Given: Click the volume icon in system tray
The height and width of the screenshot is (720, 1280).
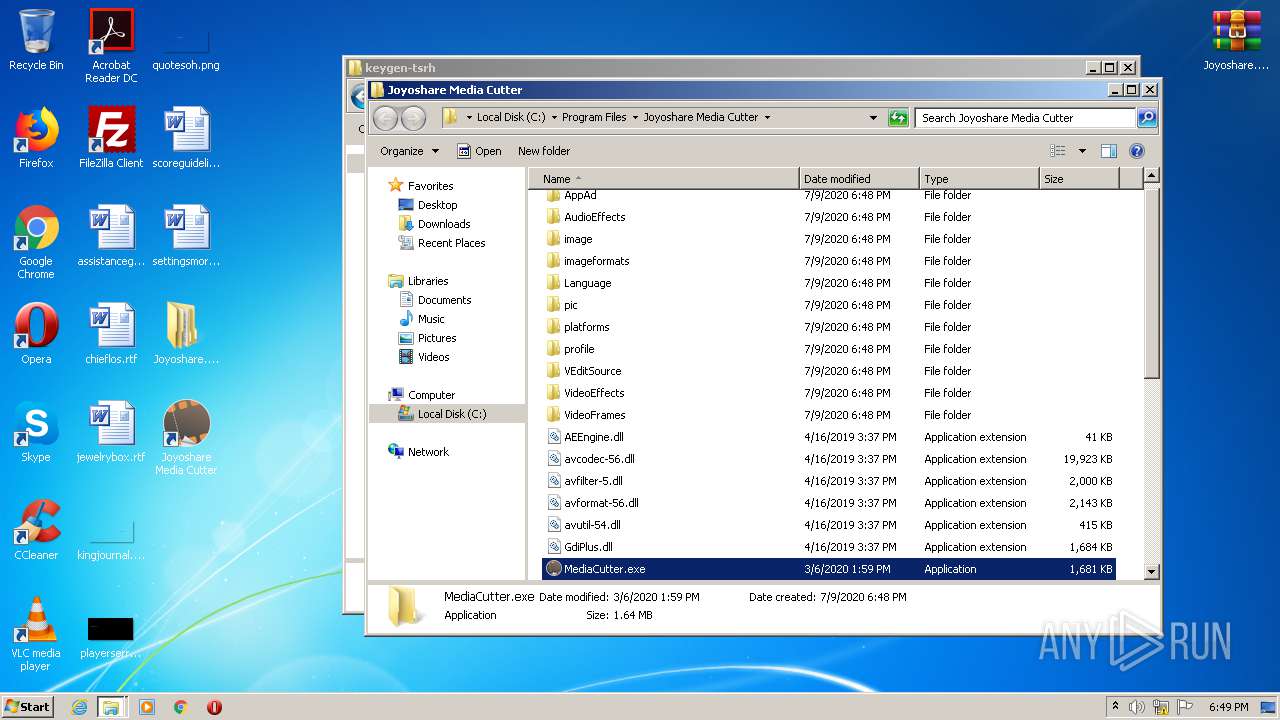Looking at the screenshot, I should (1137, 707).
